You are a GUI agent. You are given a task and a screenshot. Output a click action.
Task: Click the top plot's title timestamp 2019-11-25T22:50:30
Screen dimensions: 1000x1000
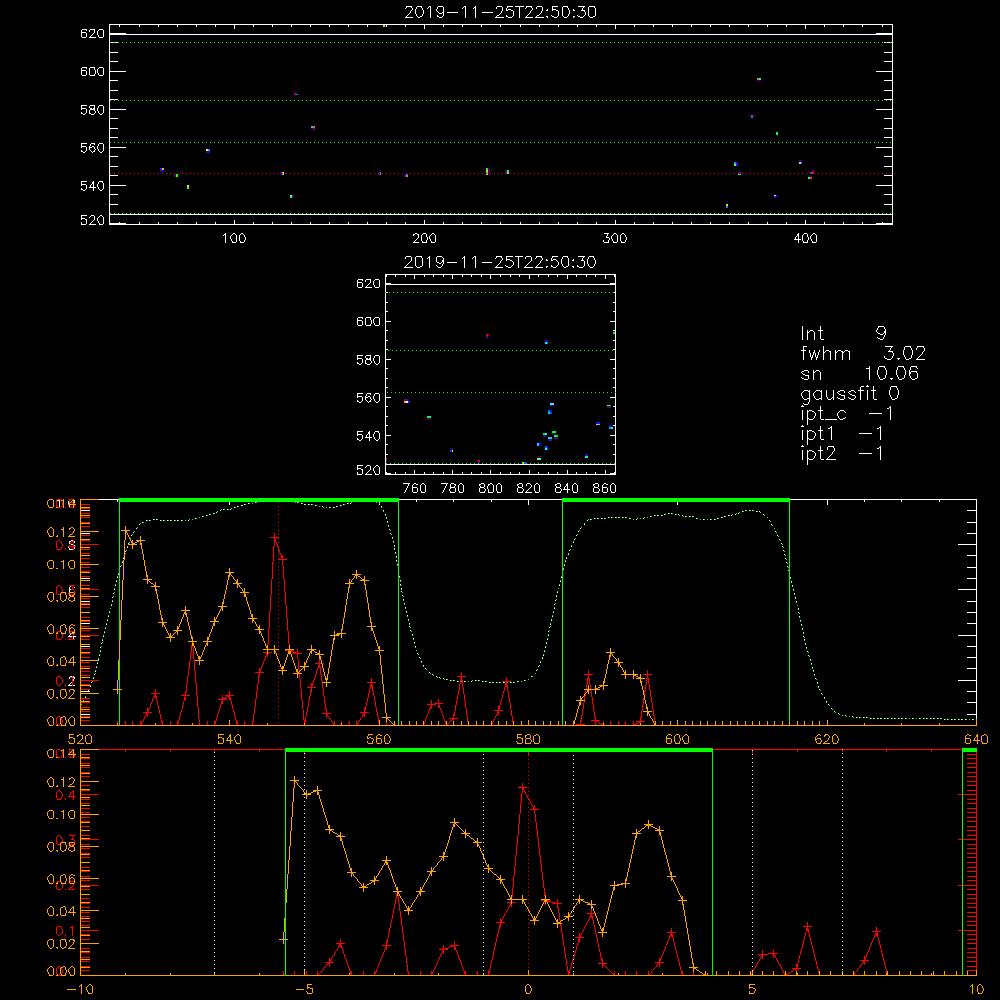tap(500, 12)
